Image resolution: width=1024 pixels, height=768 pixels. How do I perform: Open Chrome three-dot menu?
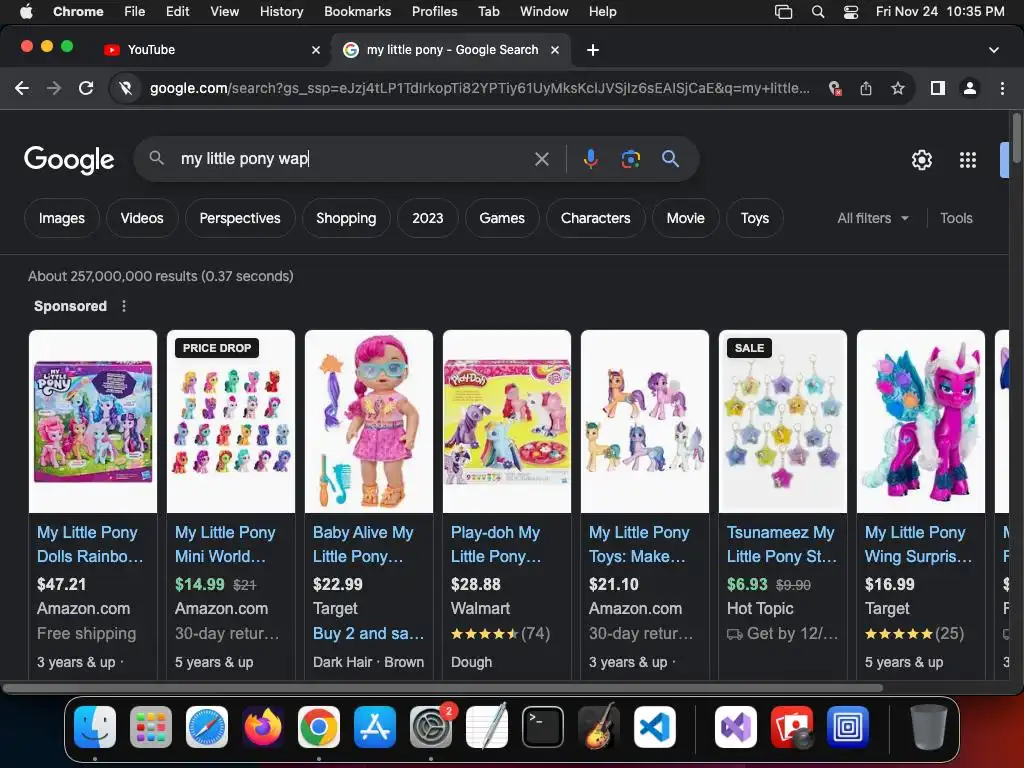coord(1002,88)
